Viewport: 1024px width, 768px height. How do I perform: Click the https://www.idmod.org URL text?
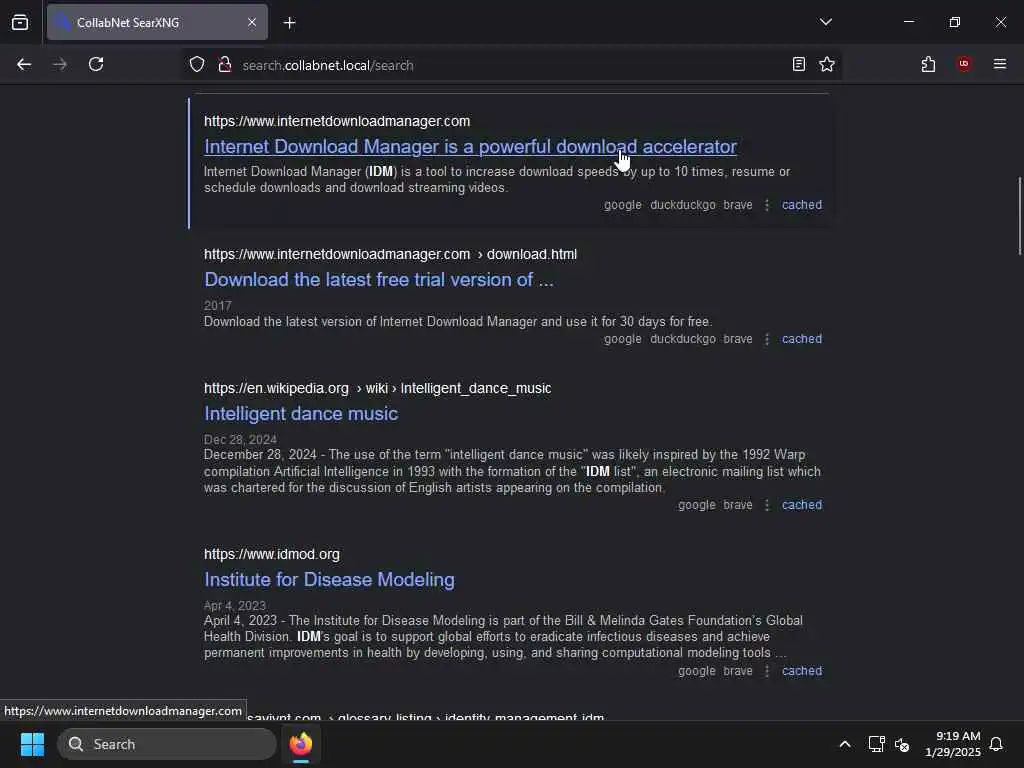pos(272,554)
